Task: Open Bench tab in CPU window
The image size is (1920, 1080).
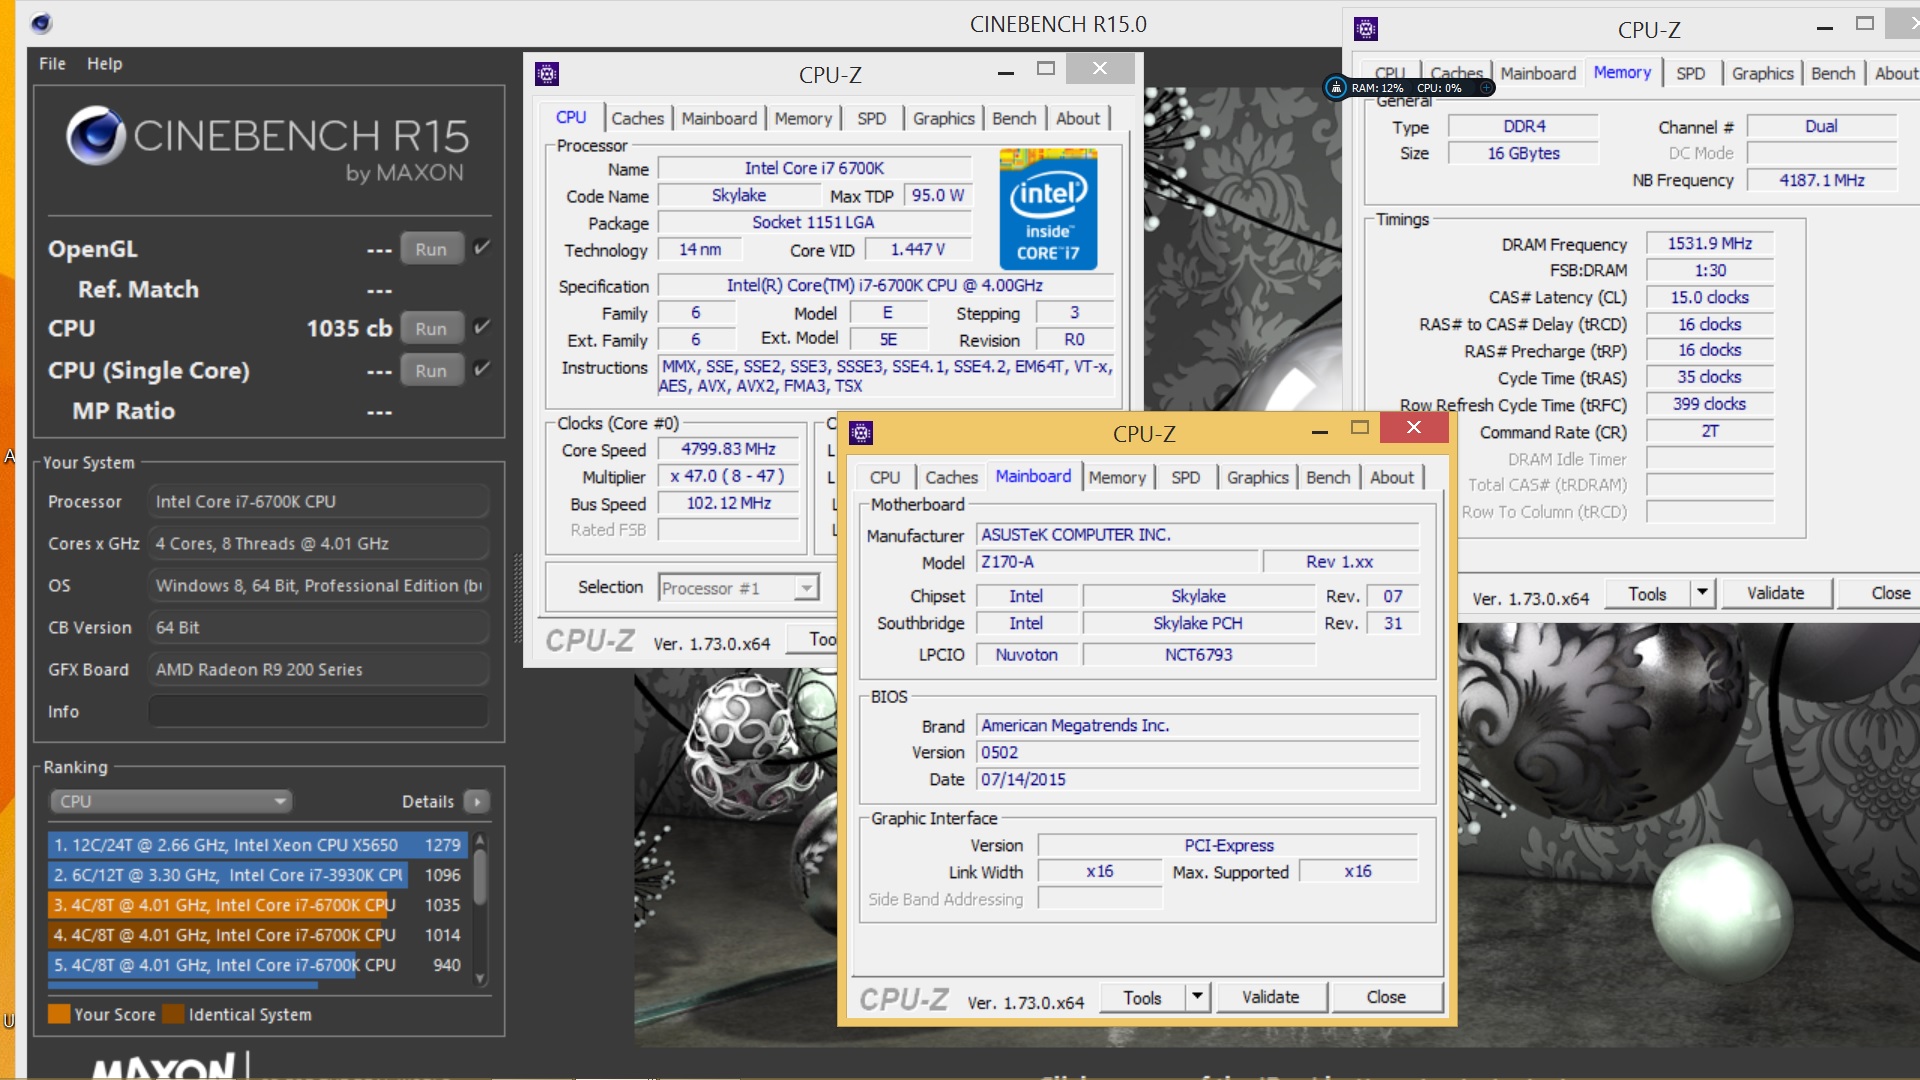Action: coord(1014,119)
